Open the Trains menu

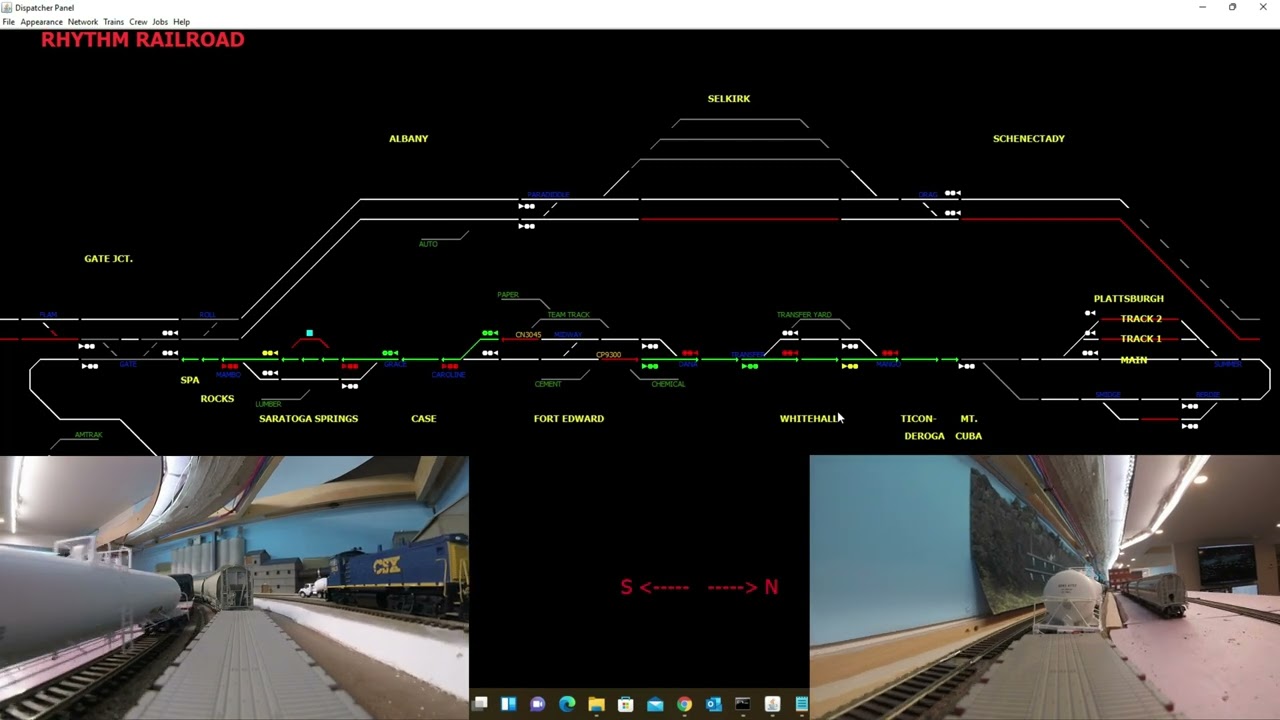(113, 22)
